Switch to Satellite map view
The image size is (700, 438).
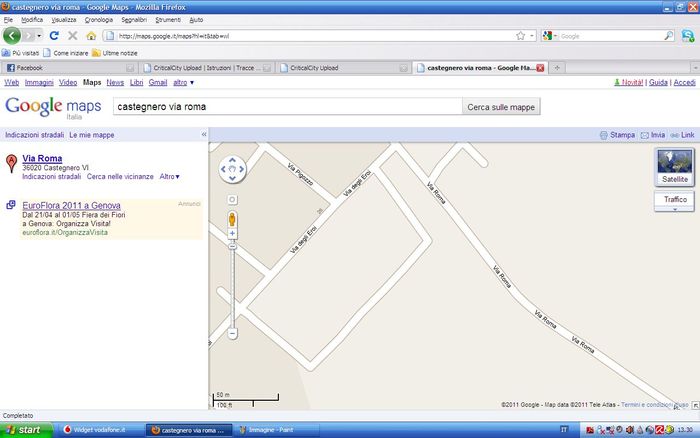point(675,167)
